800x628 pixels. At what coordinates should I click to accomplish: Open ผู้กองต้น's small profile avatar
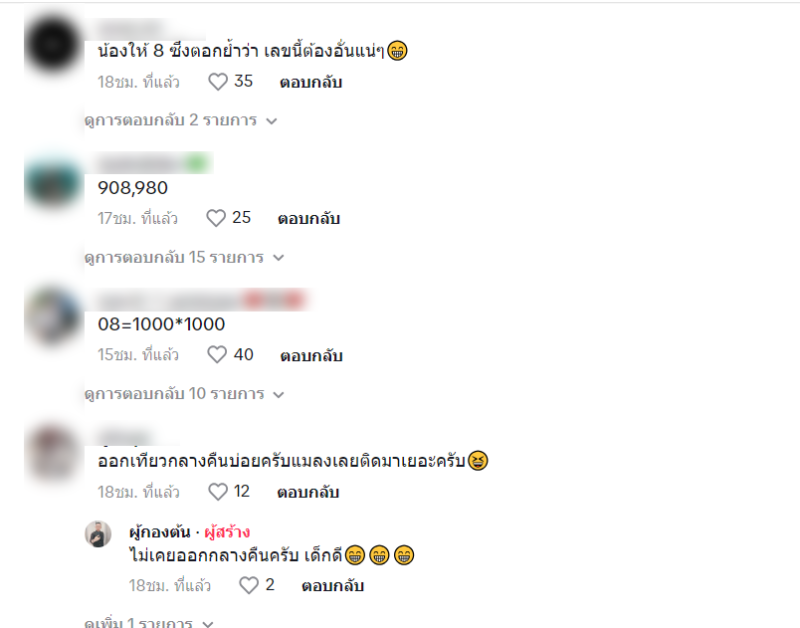[98, 534]
